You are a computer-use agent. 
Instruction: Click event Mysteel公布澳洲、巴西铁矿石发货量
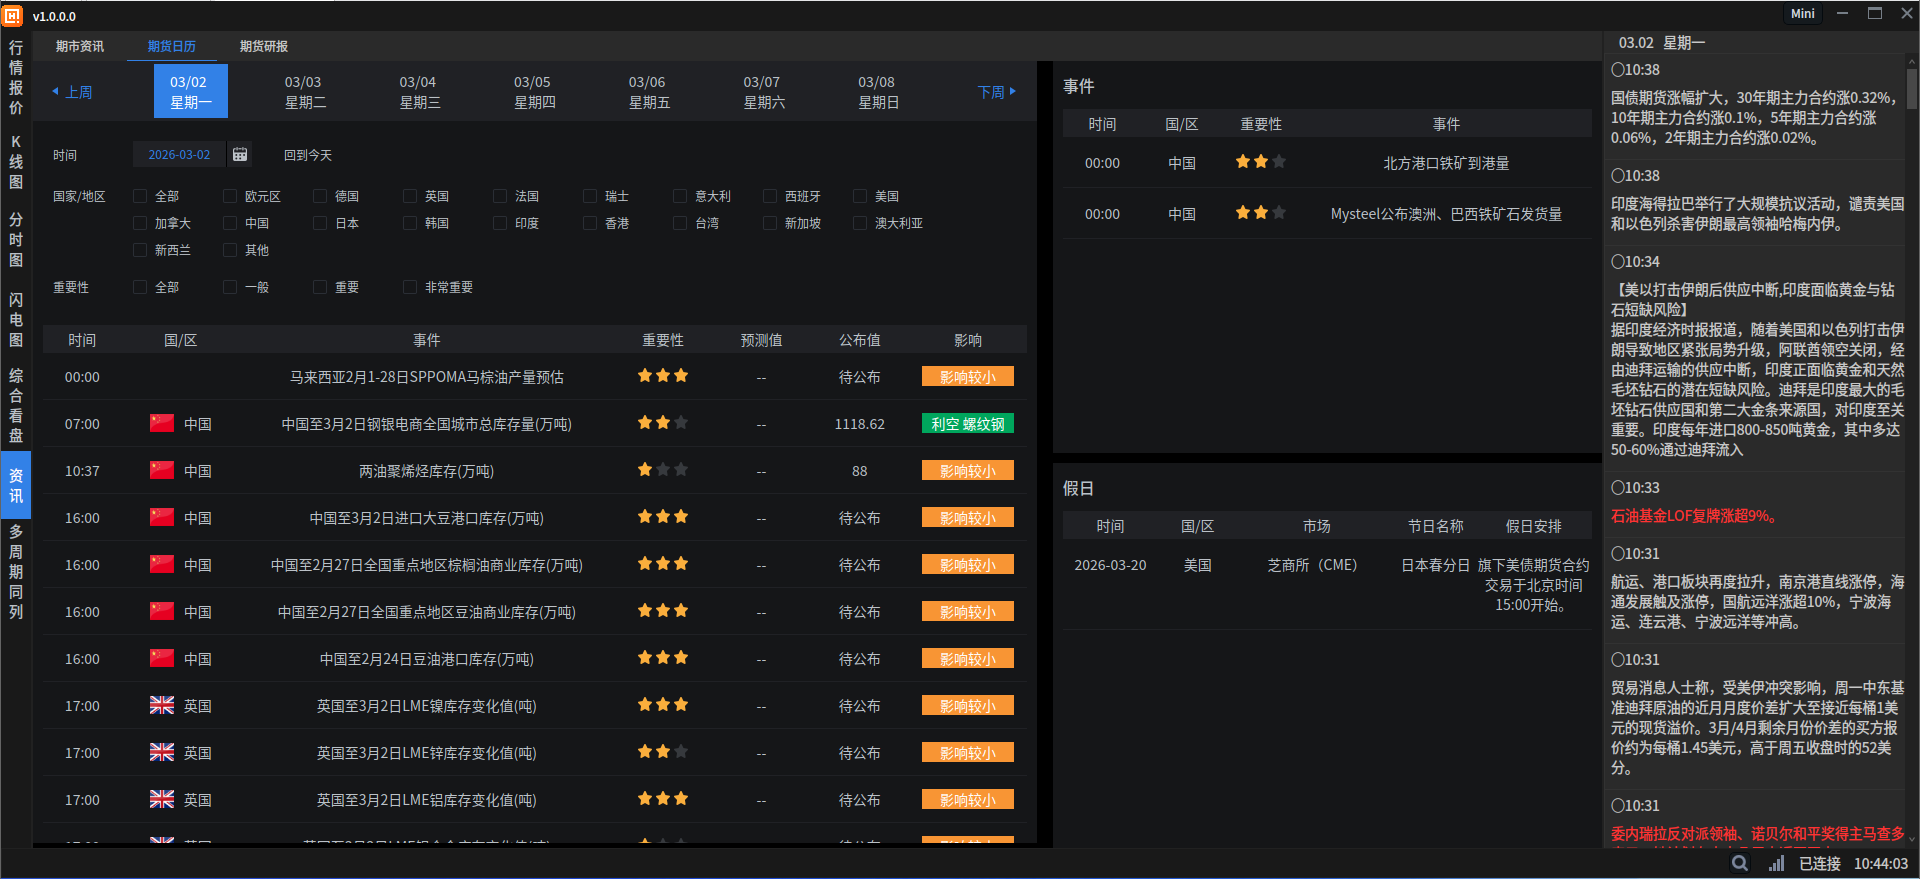click(1446, 214)
